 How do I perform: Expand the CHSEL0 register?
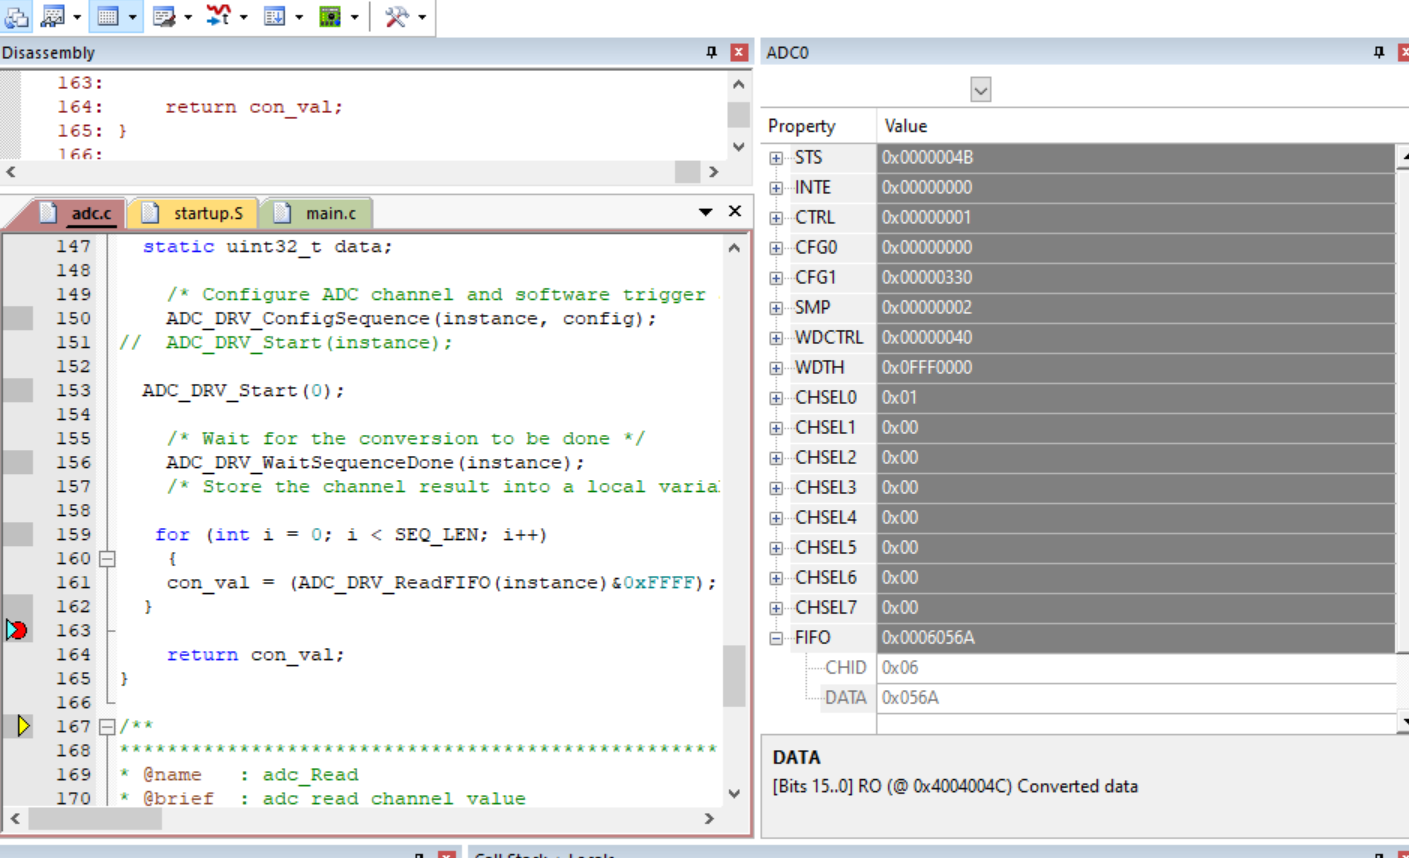776,398
